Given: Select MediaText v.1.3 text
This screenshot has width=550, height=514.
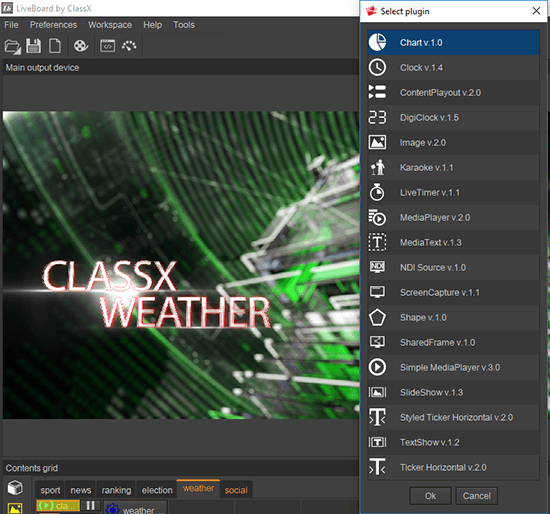Looking at the screenshot, I should 431,242.
